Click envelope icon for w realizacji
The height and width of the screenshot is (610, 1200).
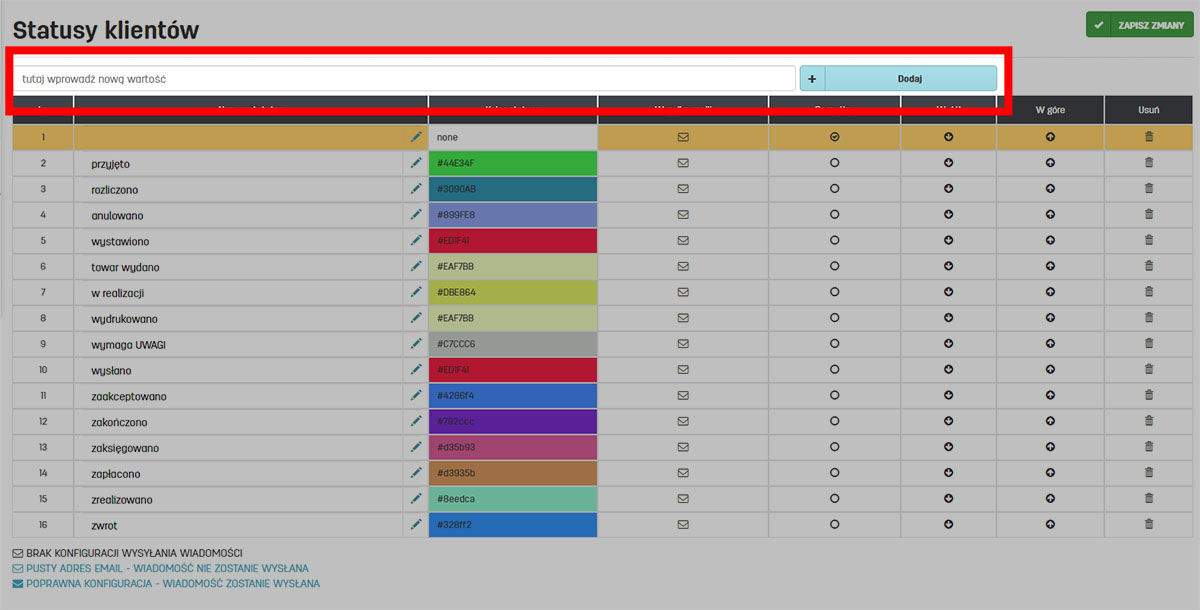683,292
